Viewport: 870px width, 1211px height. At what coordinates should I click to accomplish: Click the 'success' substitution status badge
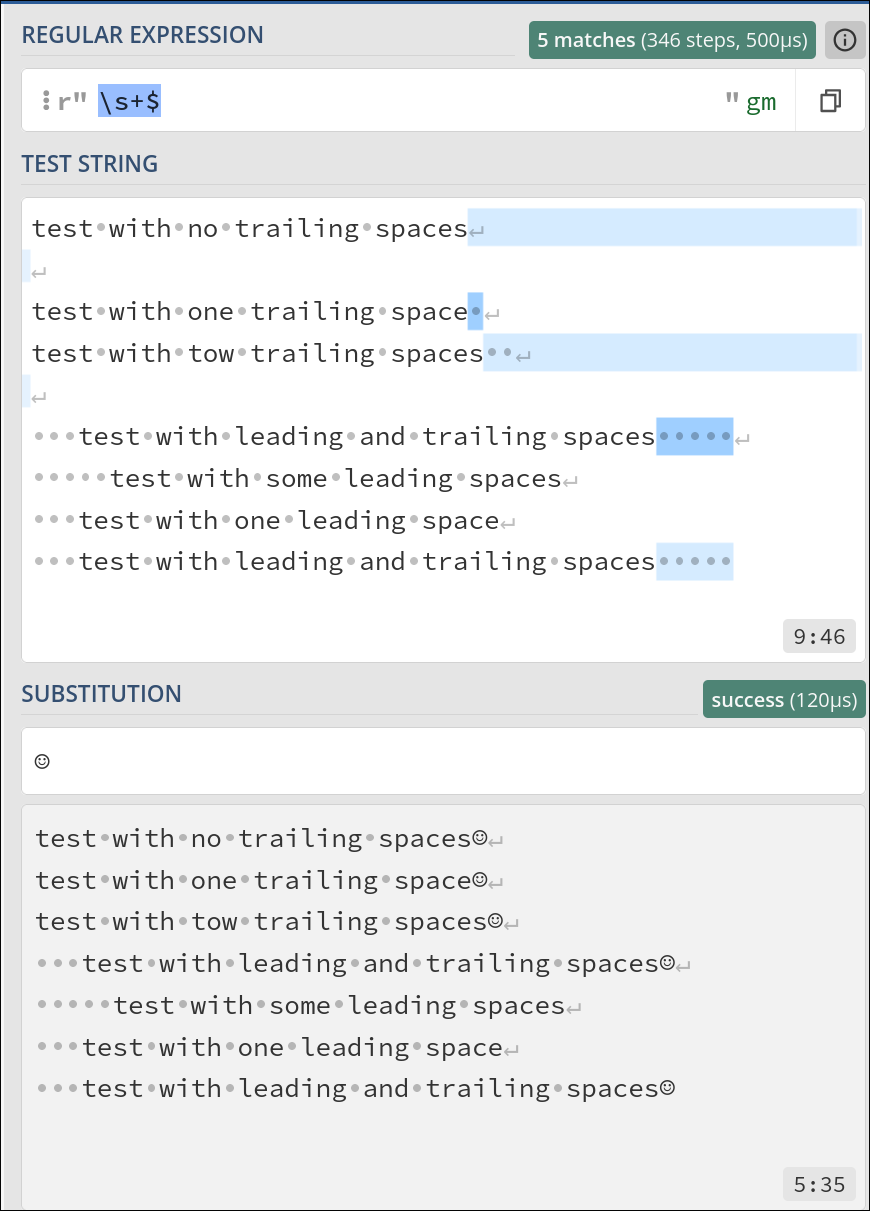[x=784, y=700]
